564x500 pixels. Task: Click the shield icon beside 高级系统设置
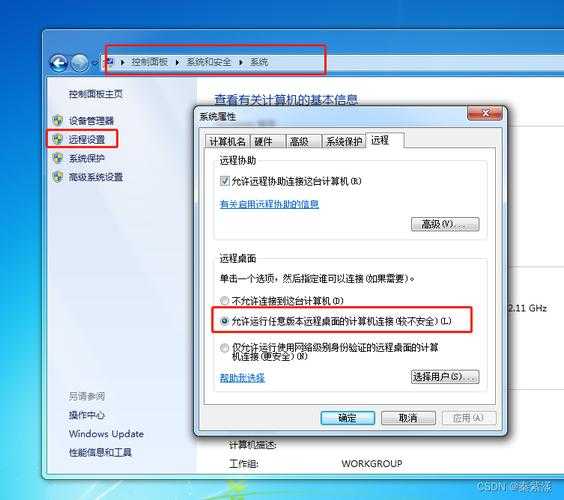(x=58, y=177)
